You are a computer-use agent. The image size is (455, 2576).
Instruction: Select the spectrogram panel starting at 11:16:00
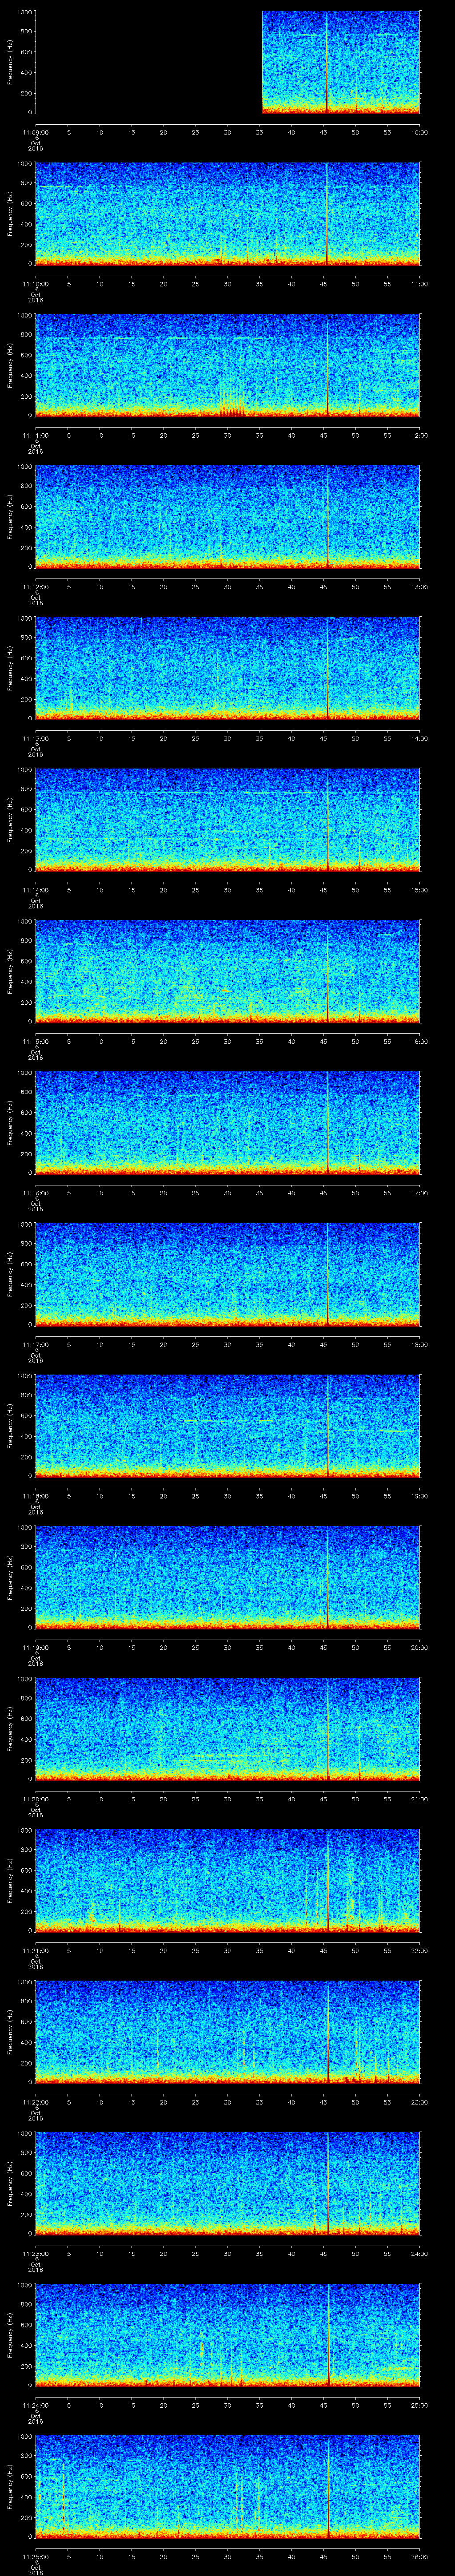tap(227, 1123)
